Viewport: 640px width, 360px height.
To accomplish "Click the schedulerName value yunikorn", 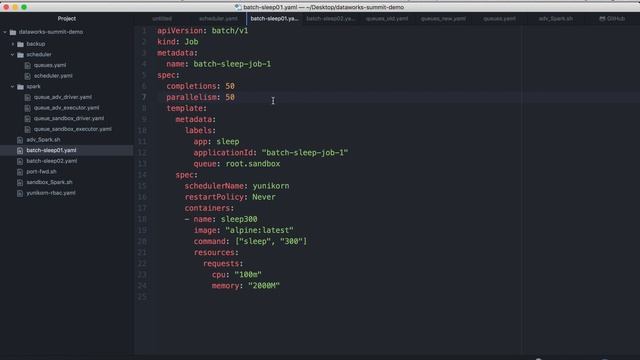I will coord(271,186).
